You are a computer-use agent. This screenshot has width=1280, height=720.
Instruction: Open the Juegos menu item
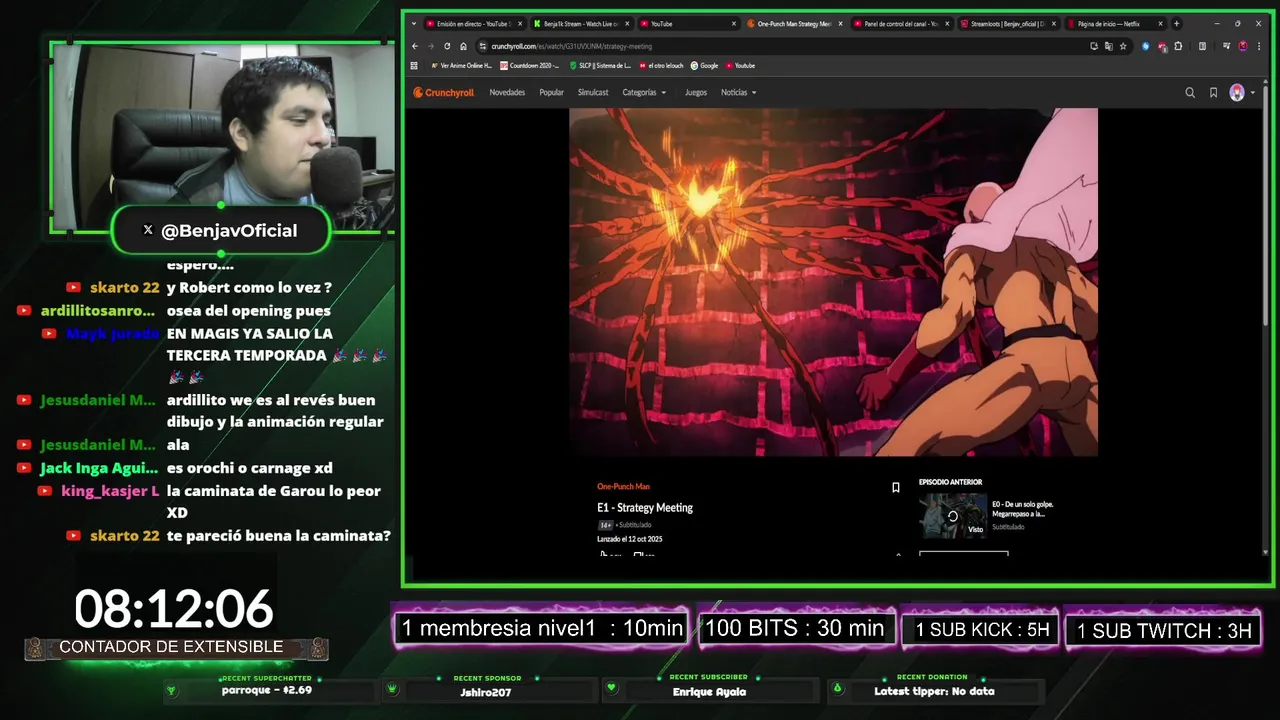696,93
